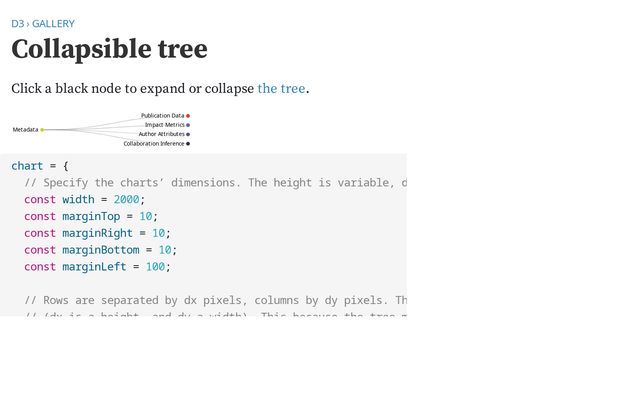Expand the Author Attributes node
640x400 pixels.
[x=188, y=134]
